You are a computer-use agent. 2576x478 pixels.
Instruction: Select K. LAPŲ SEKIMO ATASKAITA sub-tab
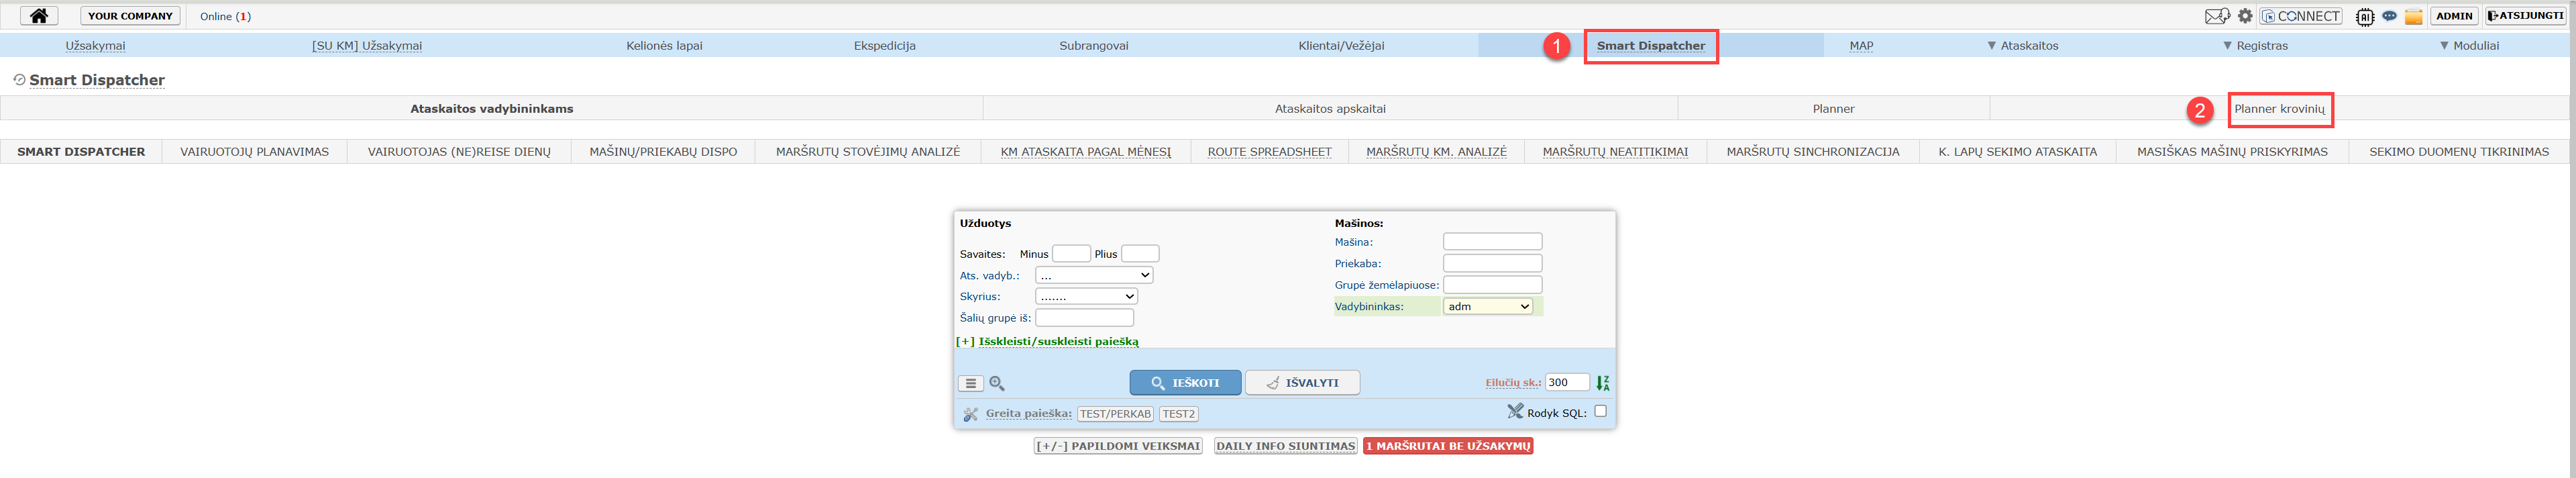(x=2017, y=152)
